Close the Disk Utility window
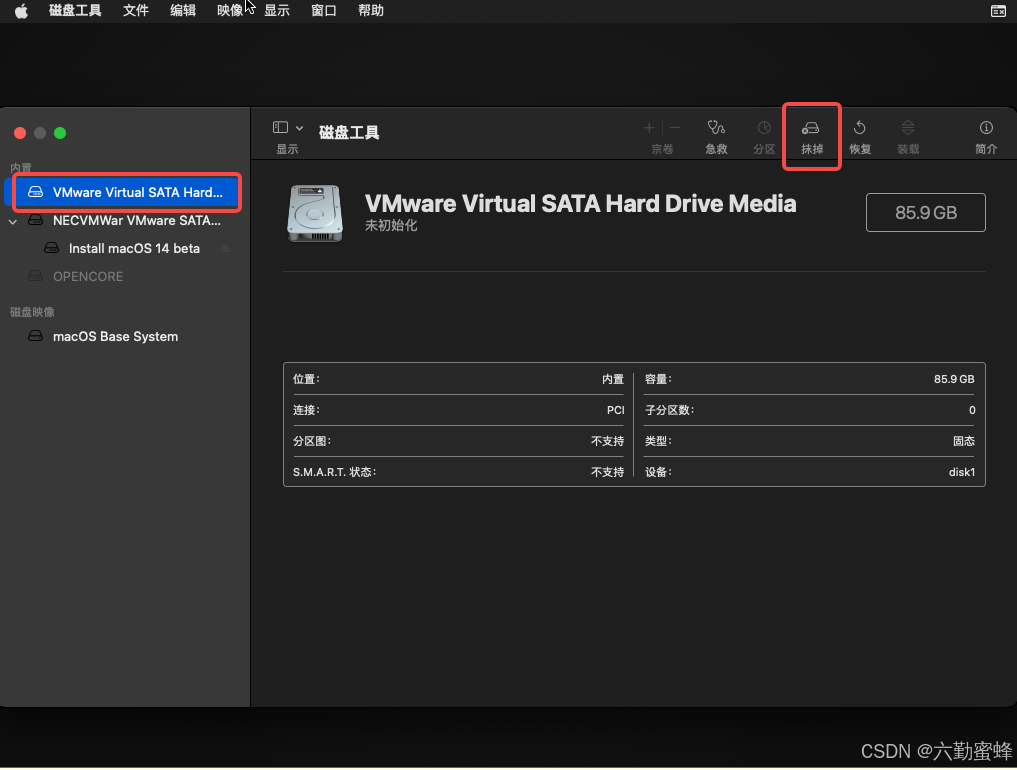 coord(20,133)
